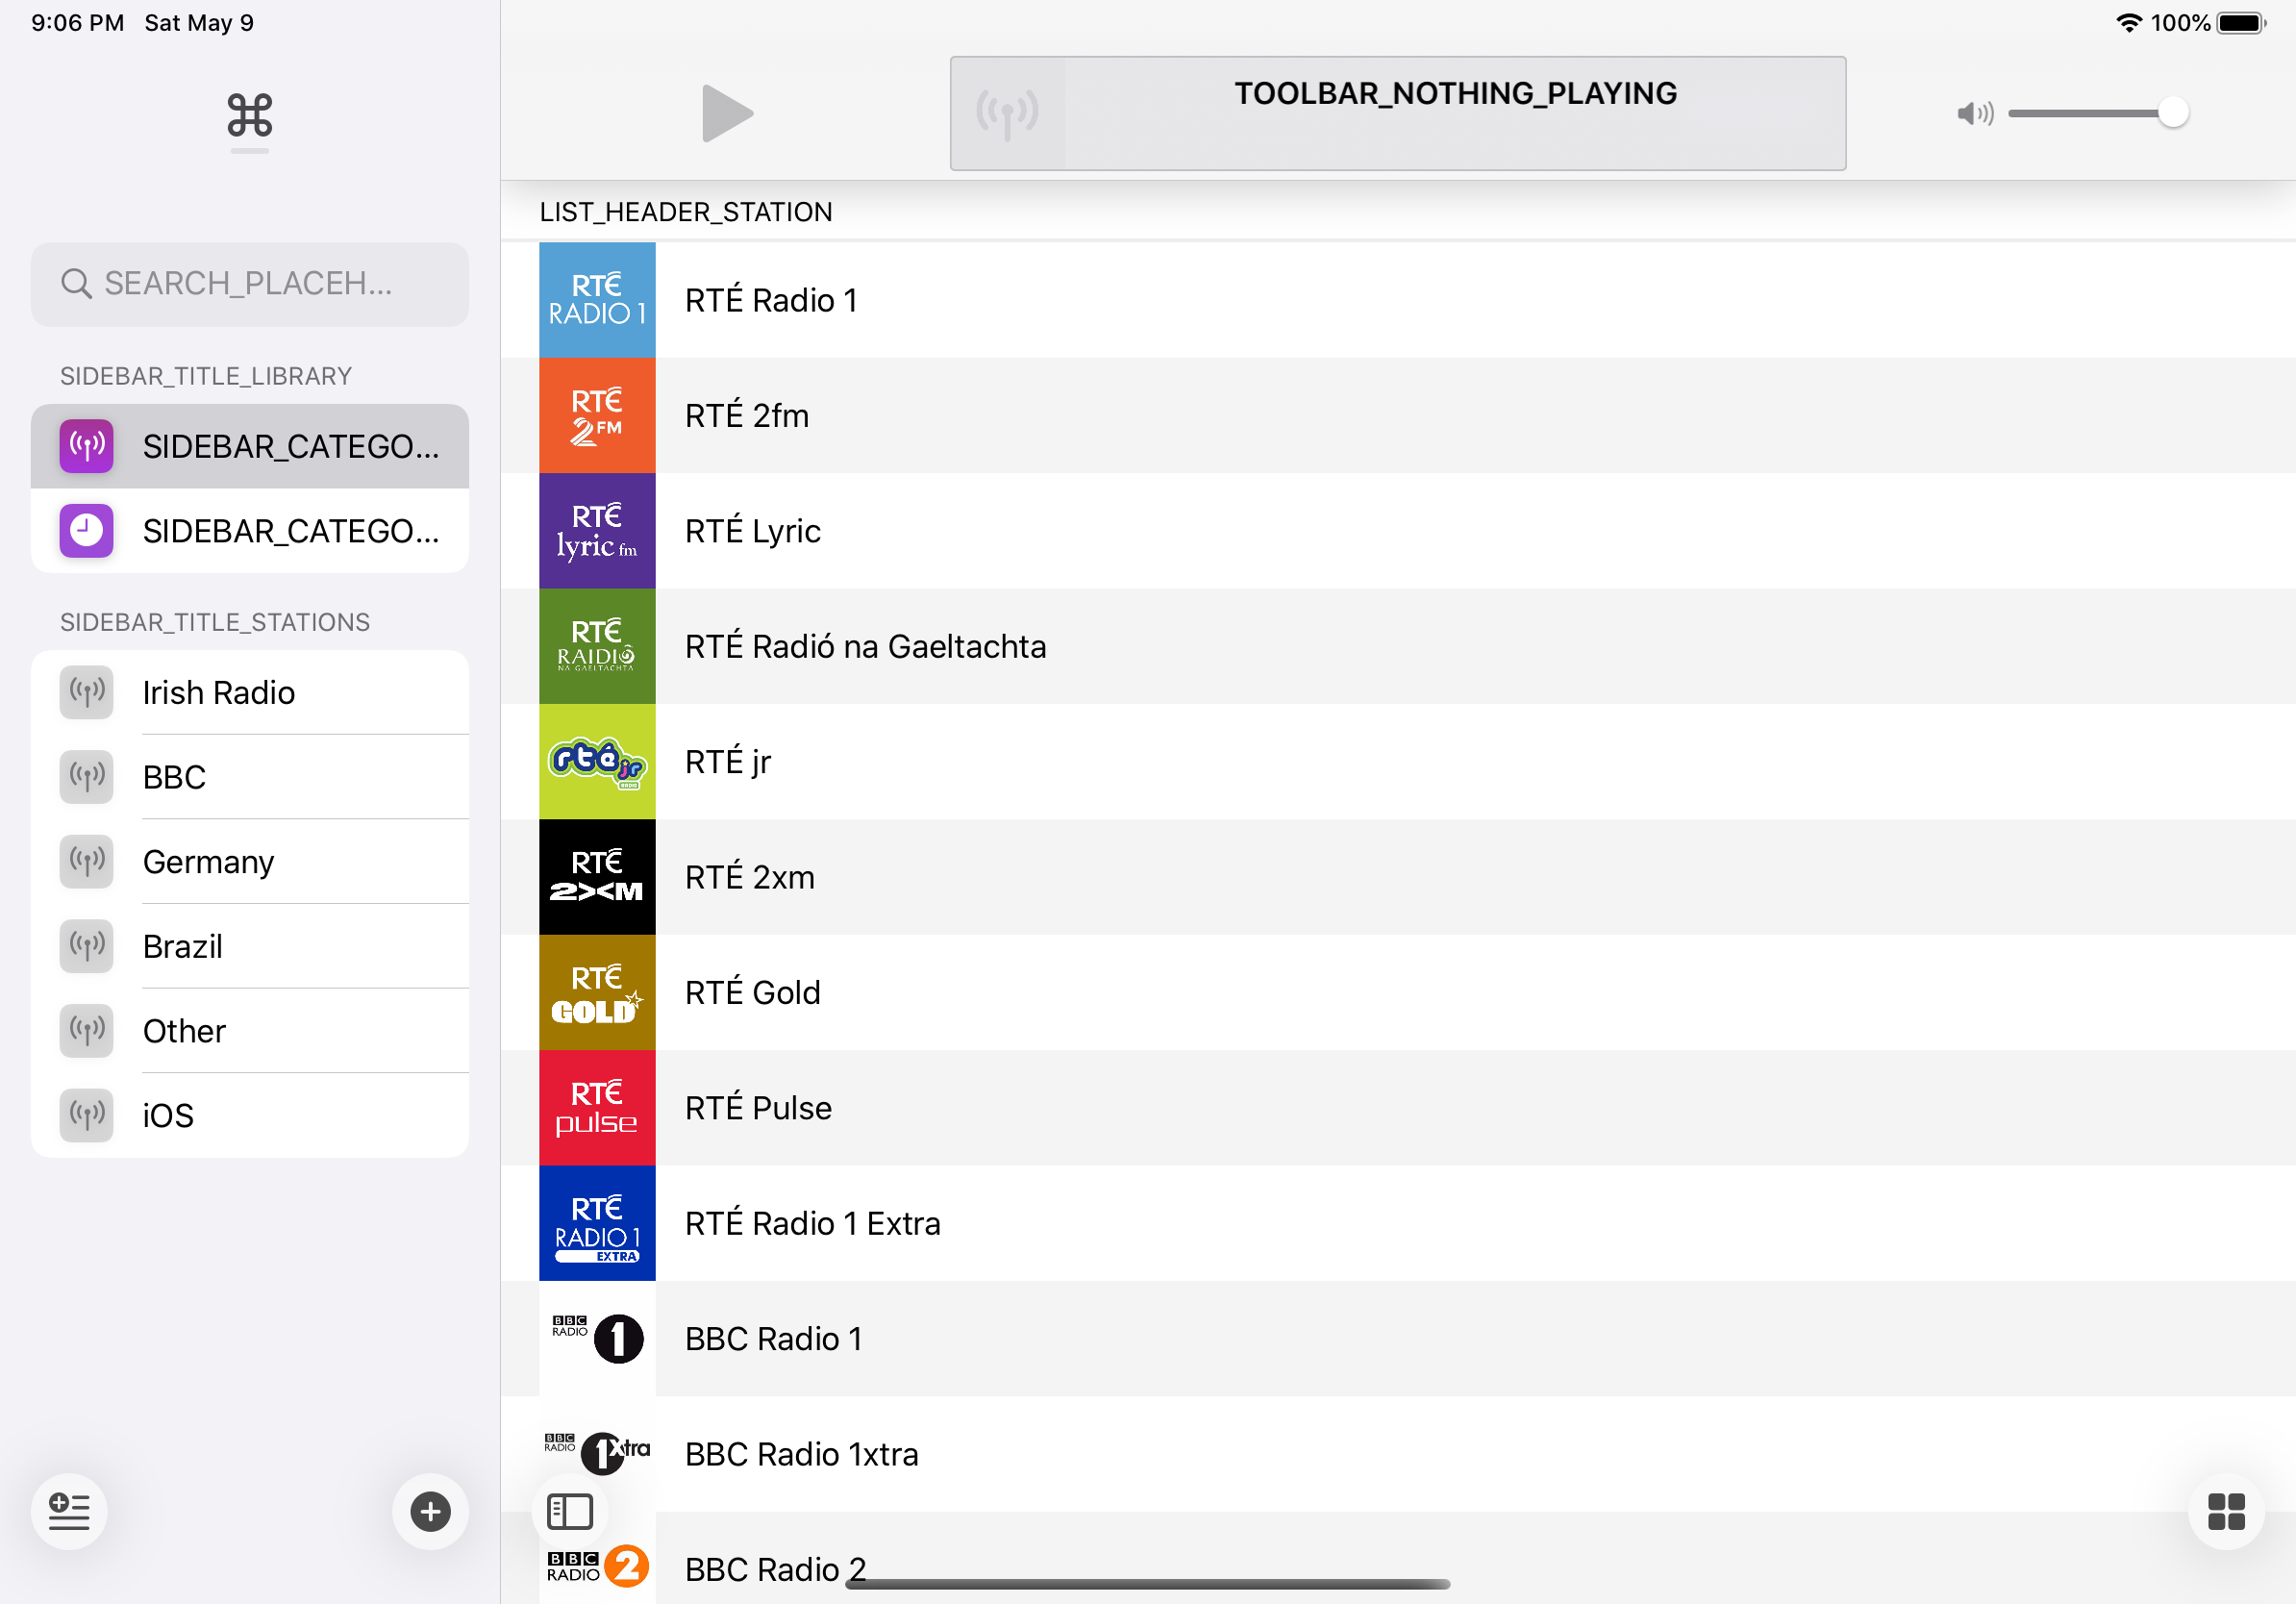Click the RTÉ Gold logo thumbnail

pos(597,992)
